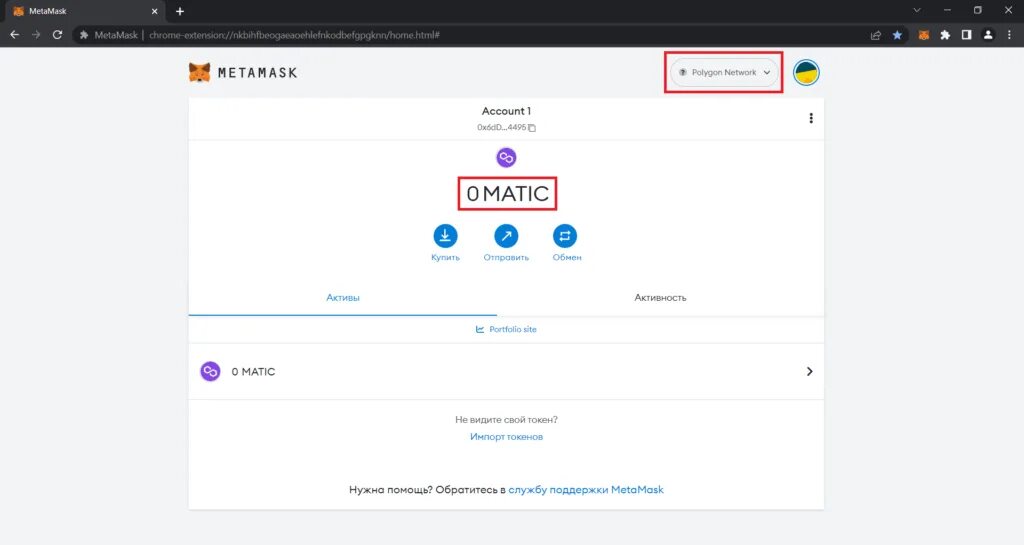1024x545 pixels.
Task: Open the Polygon Network selector dropdown
Action: (x=724, y=72)
